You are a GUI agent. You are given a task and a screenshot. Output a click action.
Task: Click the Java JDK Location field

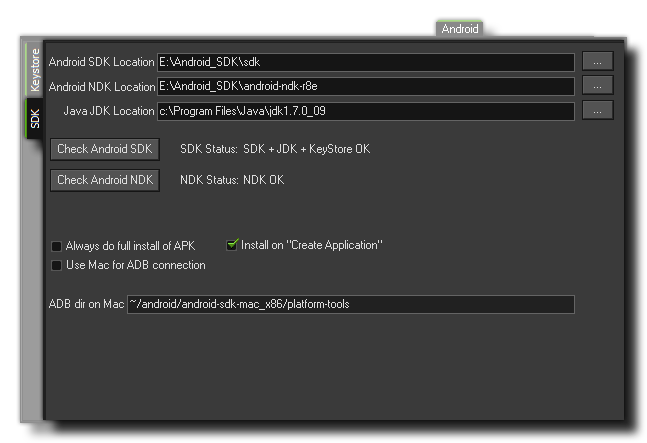pos(366,111)
